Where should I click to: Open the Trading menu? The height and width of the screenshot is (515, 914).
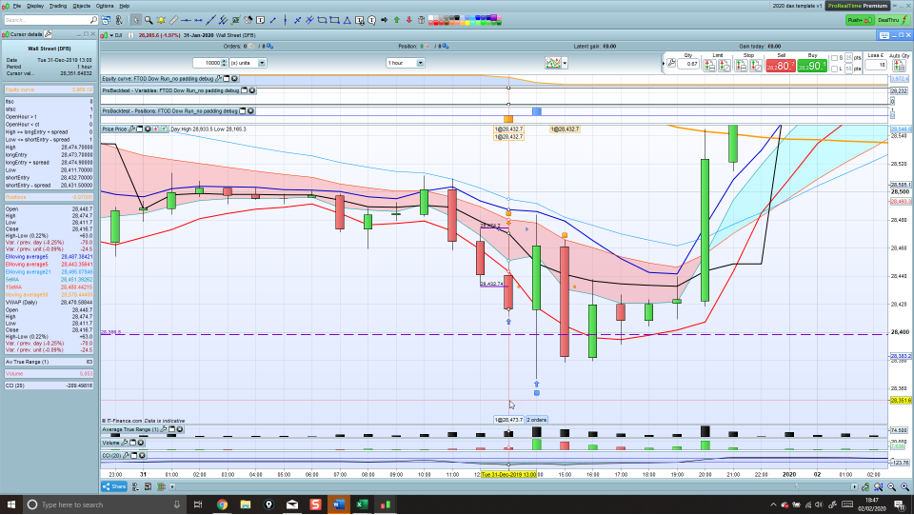tap(58, 6)
